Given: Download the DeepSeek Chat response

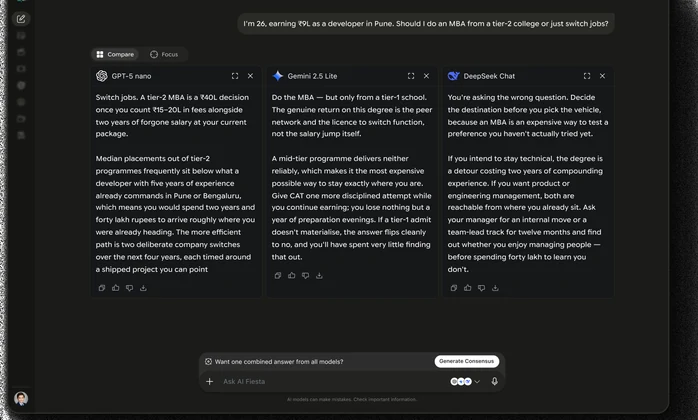Looking at the screenshot, I should (495, 288).
